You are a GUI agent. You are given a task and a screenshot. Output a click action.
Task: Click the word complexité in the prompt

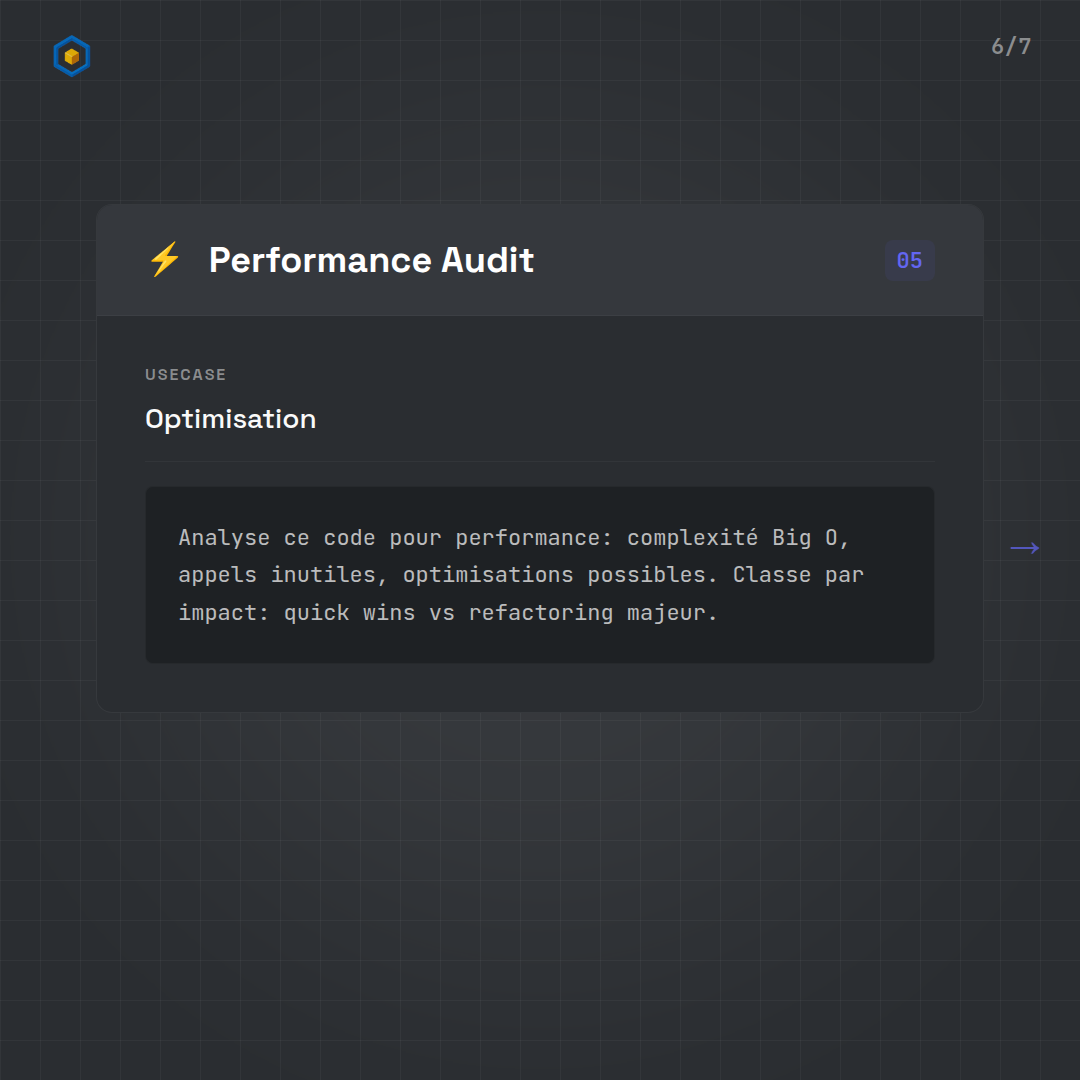point(692,538)
